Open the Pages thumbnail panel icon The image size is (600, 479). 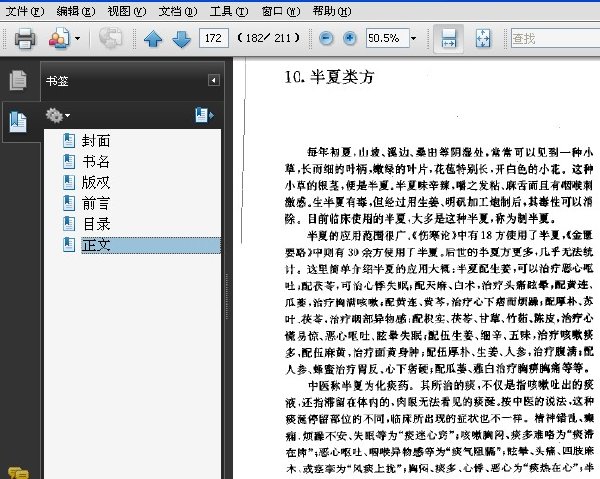click(18, 80)
